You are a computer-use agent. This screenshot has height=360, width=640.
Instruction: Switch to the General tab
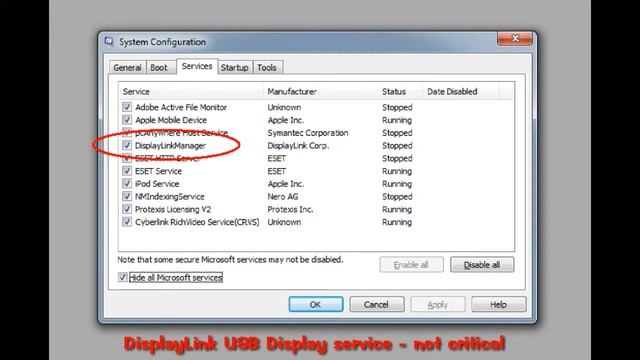[127, 68]
